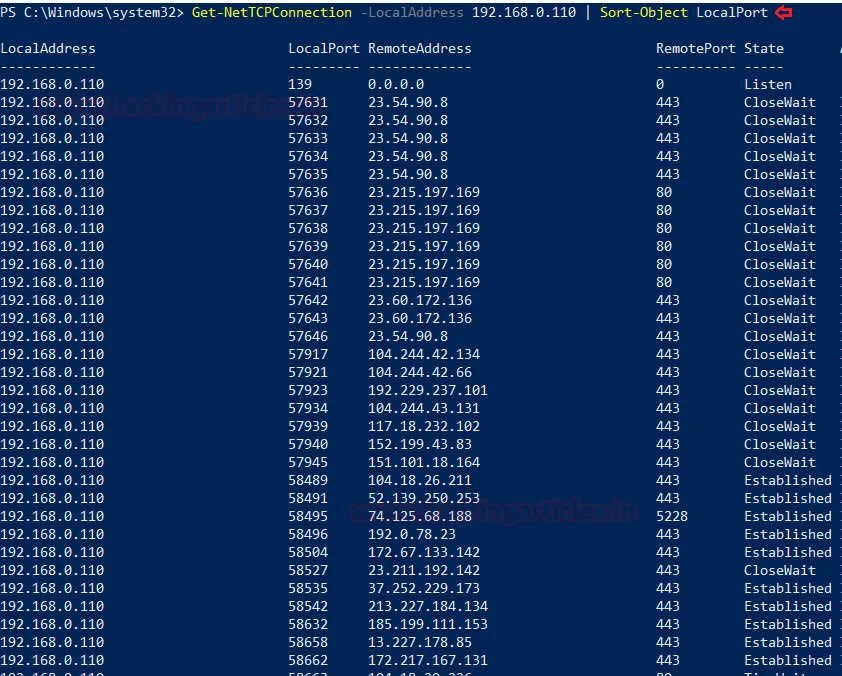The width and height of the screenshot is (842, 676).
Task: Click remote port 5228 value
Action: 672,516
